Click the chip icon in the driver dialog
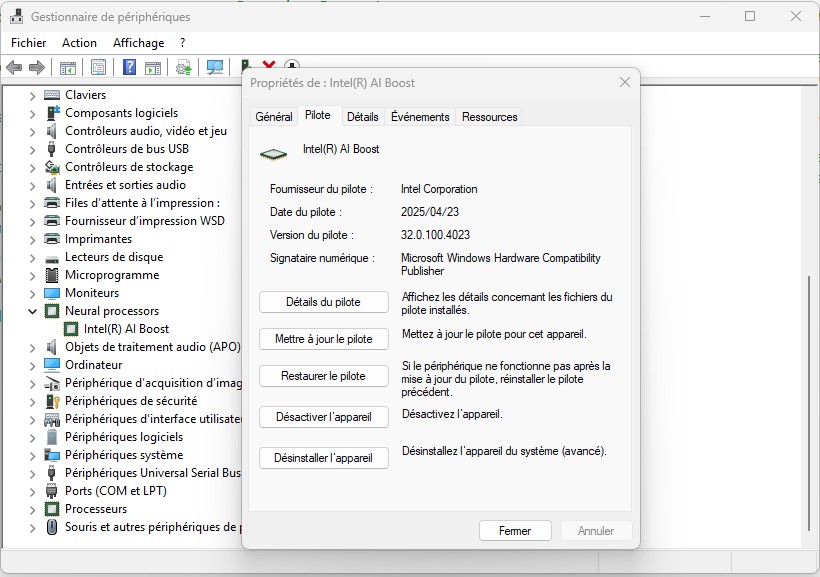 click(x=273, y=153)
